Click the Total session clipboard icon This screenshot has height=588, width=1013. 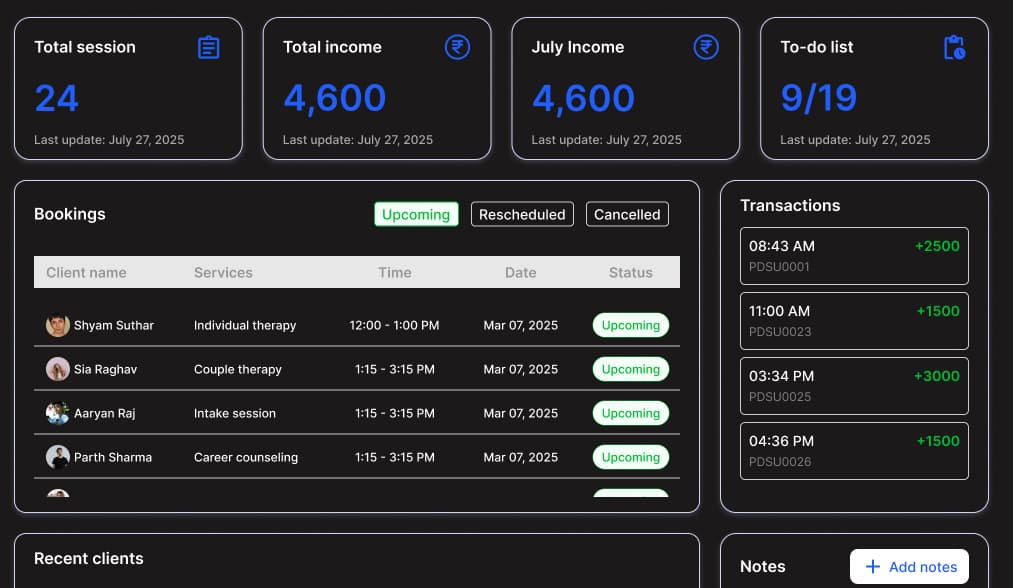pyautogui.click(x=209, y=47)
